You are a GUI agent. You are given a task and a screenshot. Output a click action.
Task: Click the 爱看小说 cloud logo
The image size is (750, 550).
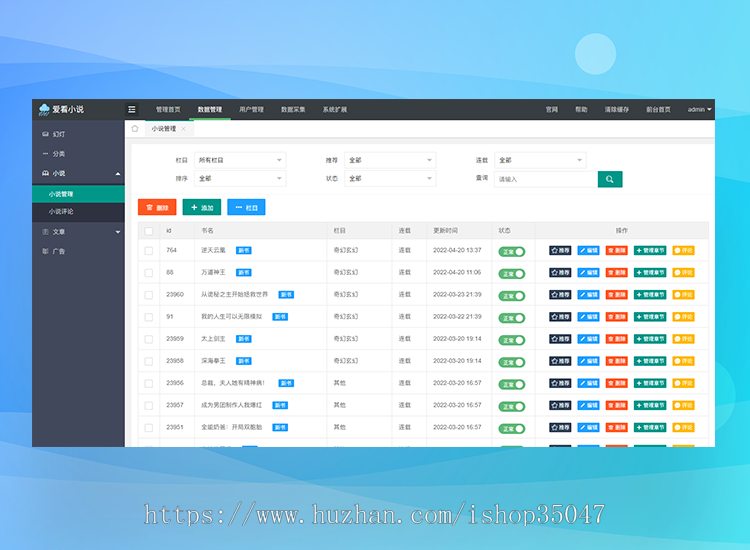point(61,110)
